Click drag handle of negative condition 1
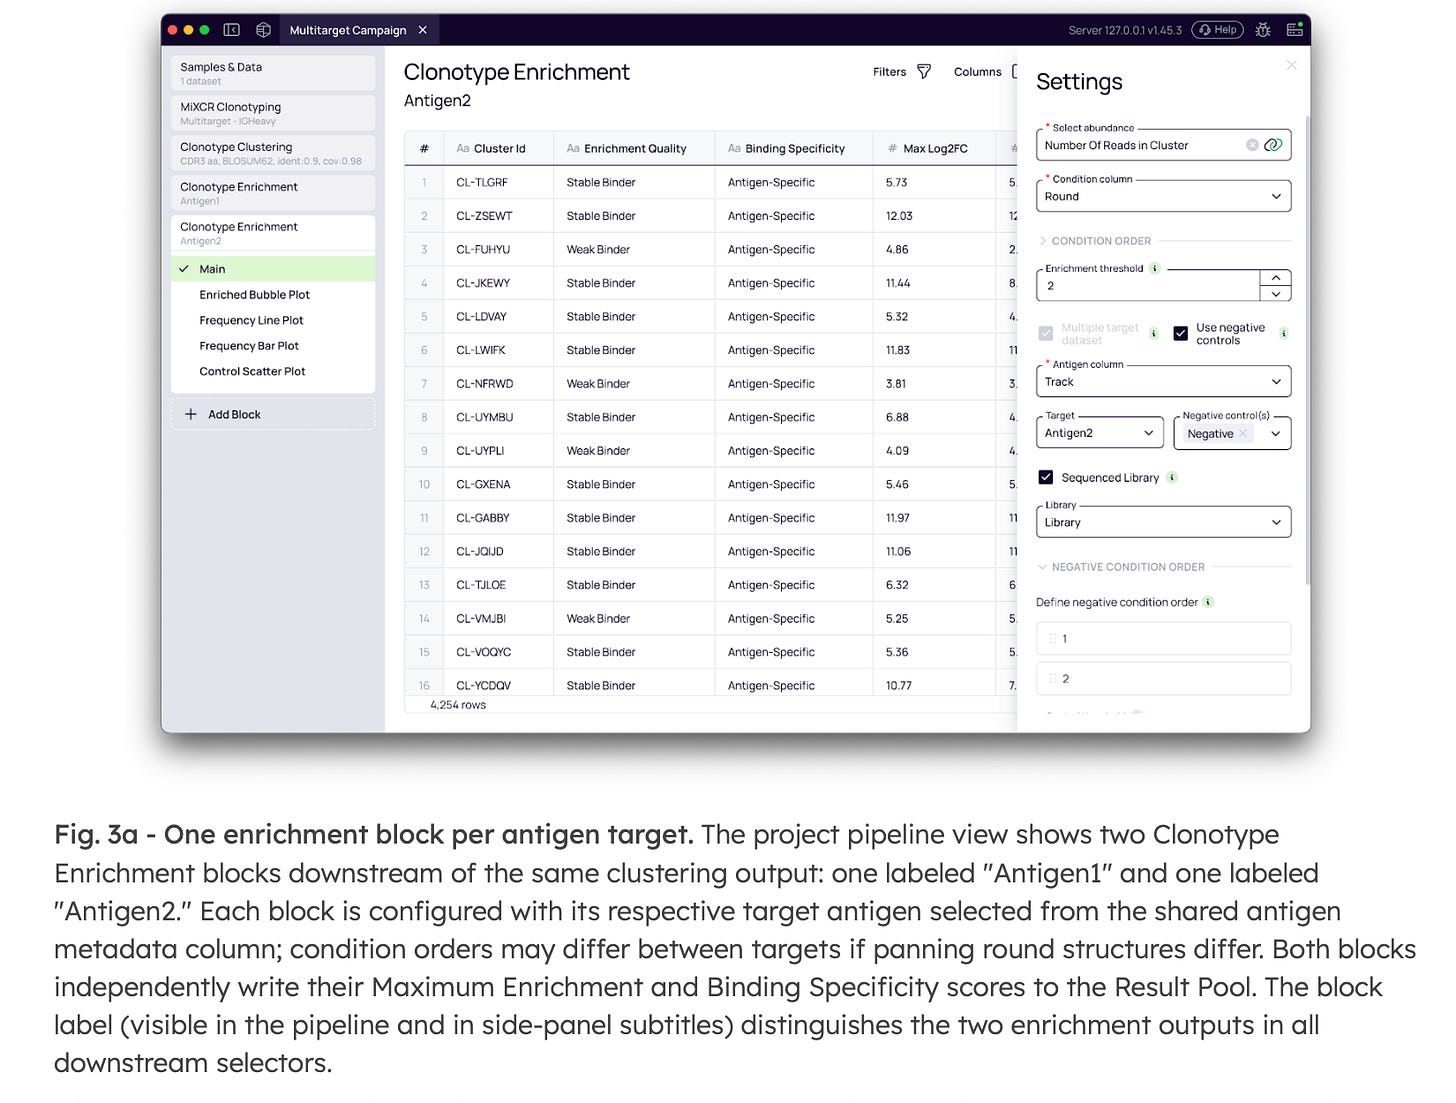 tap(1052, 638)
